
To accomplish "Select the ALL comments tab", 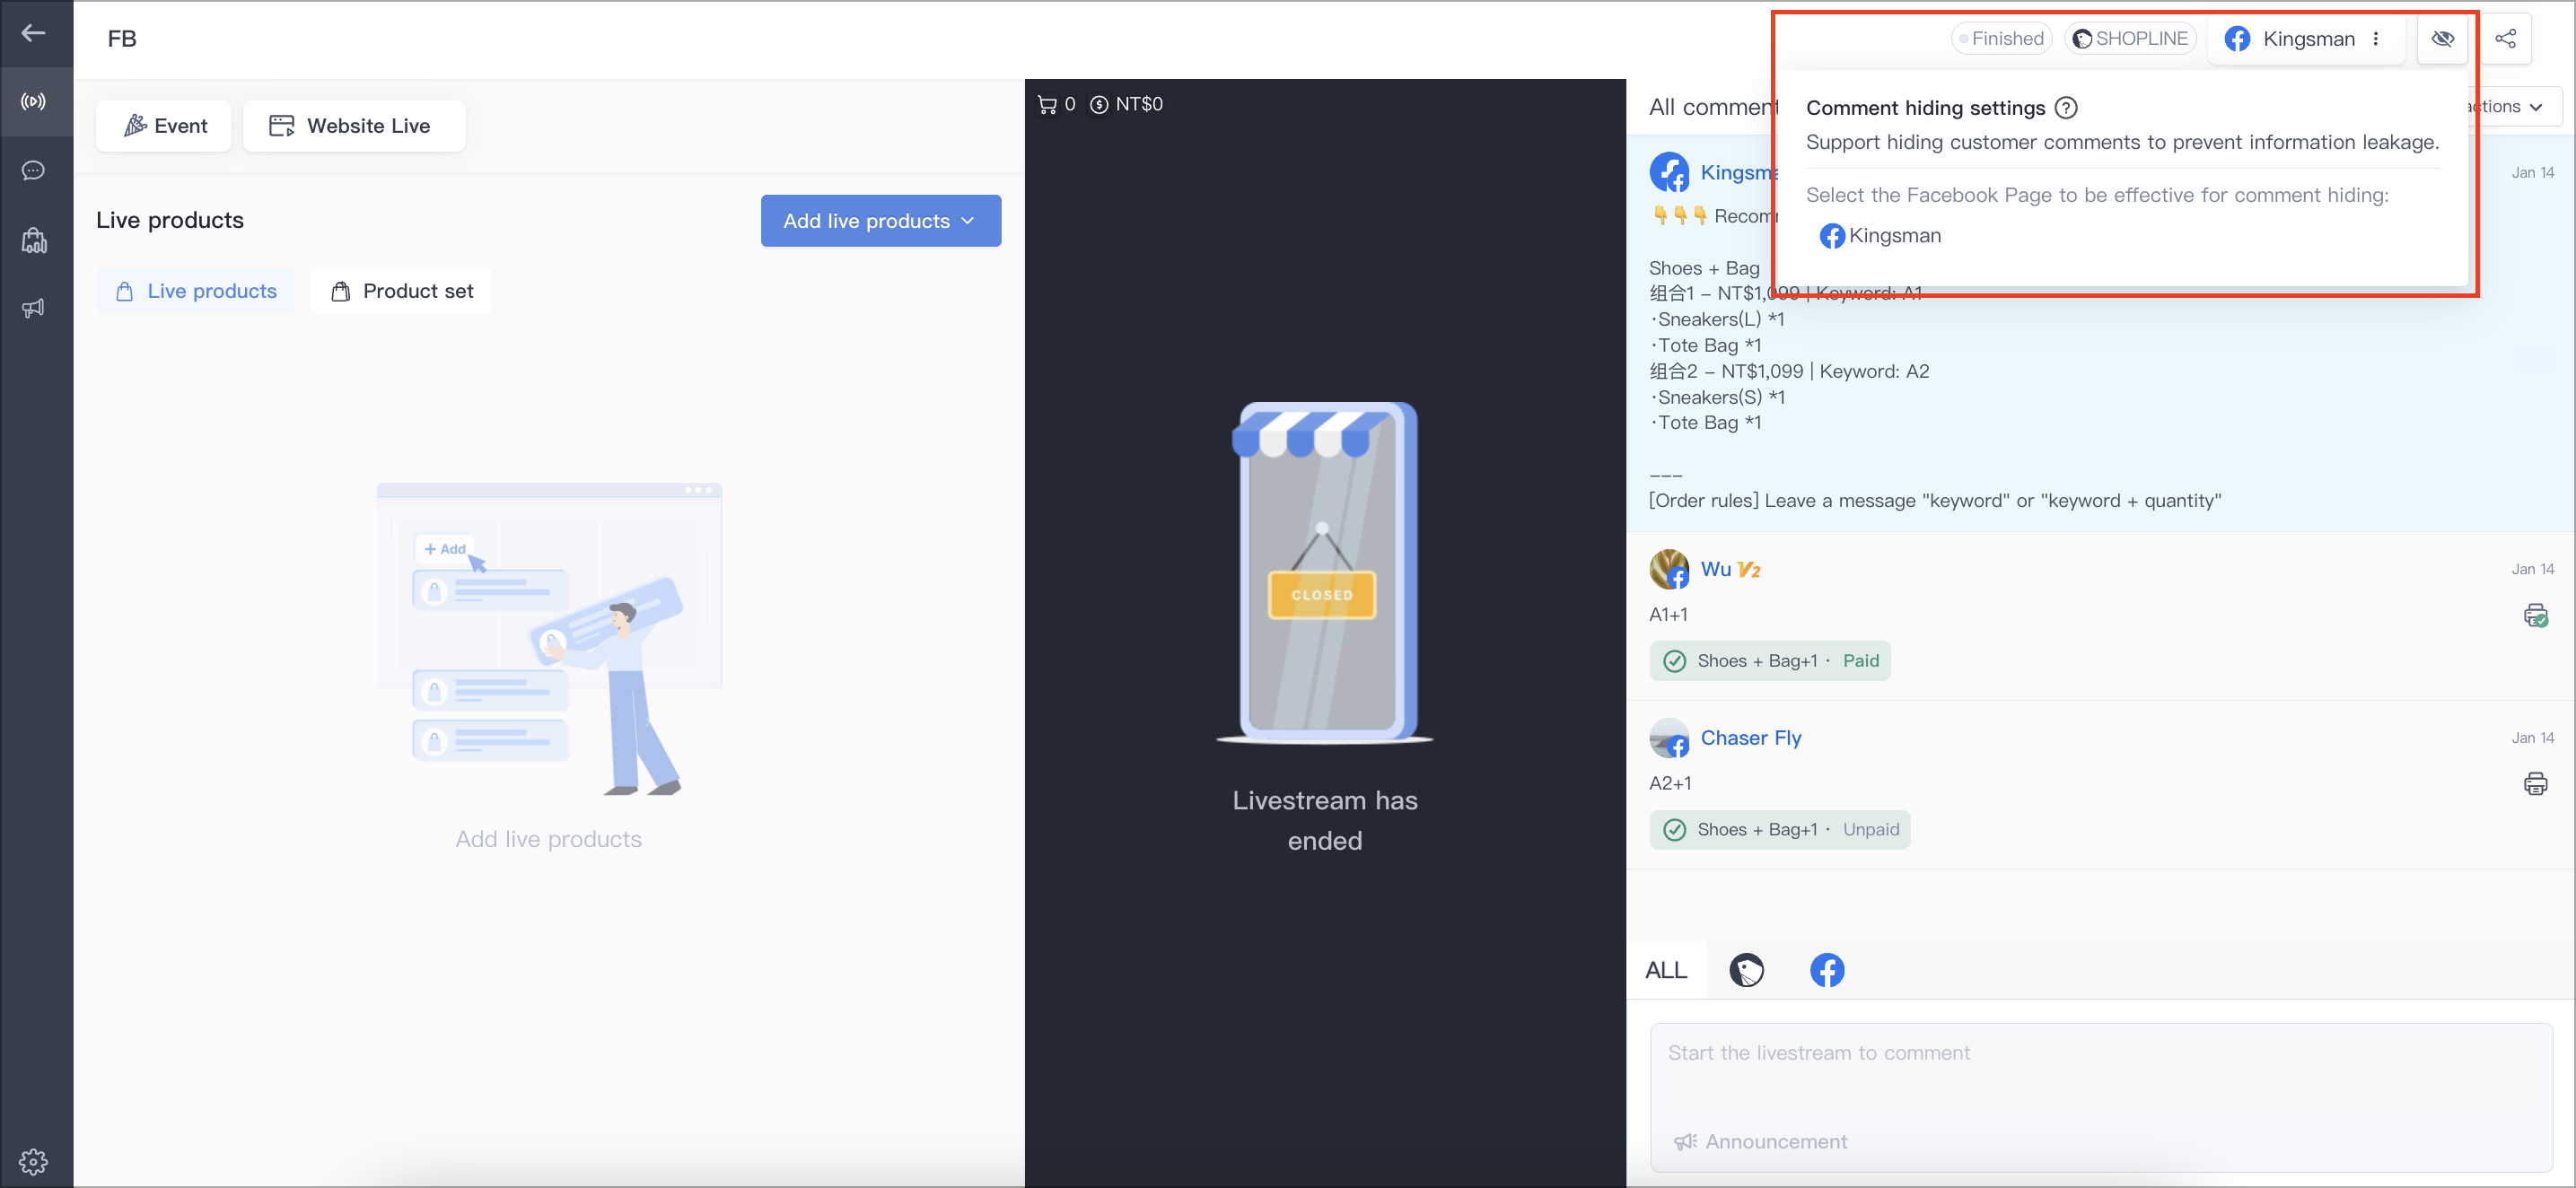I will coord(1666,969).
